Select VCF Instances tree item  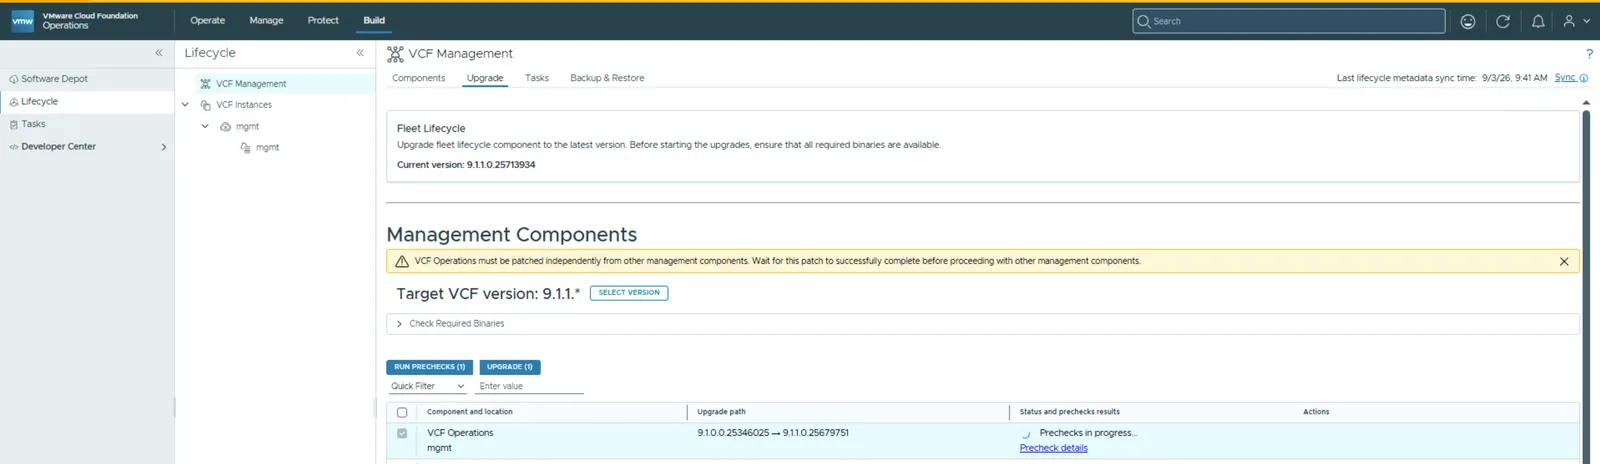click(x=244, y=105)
